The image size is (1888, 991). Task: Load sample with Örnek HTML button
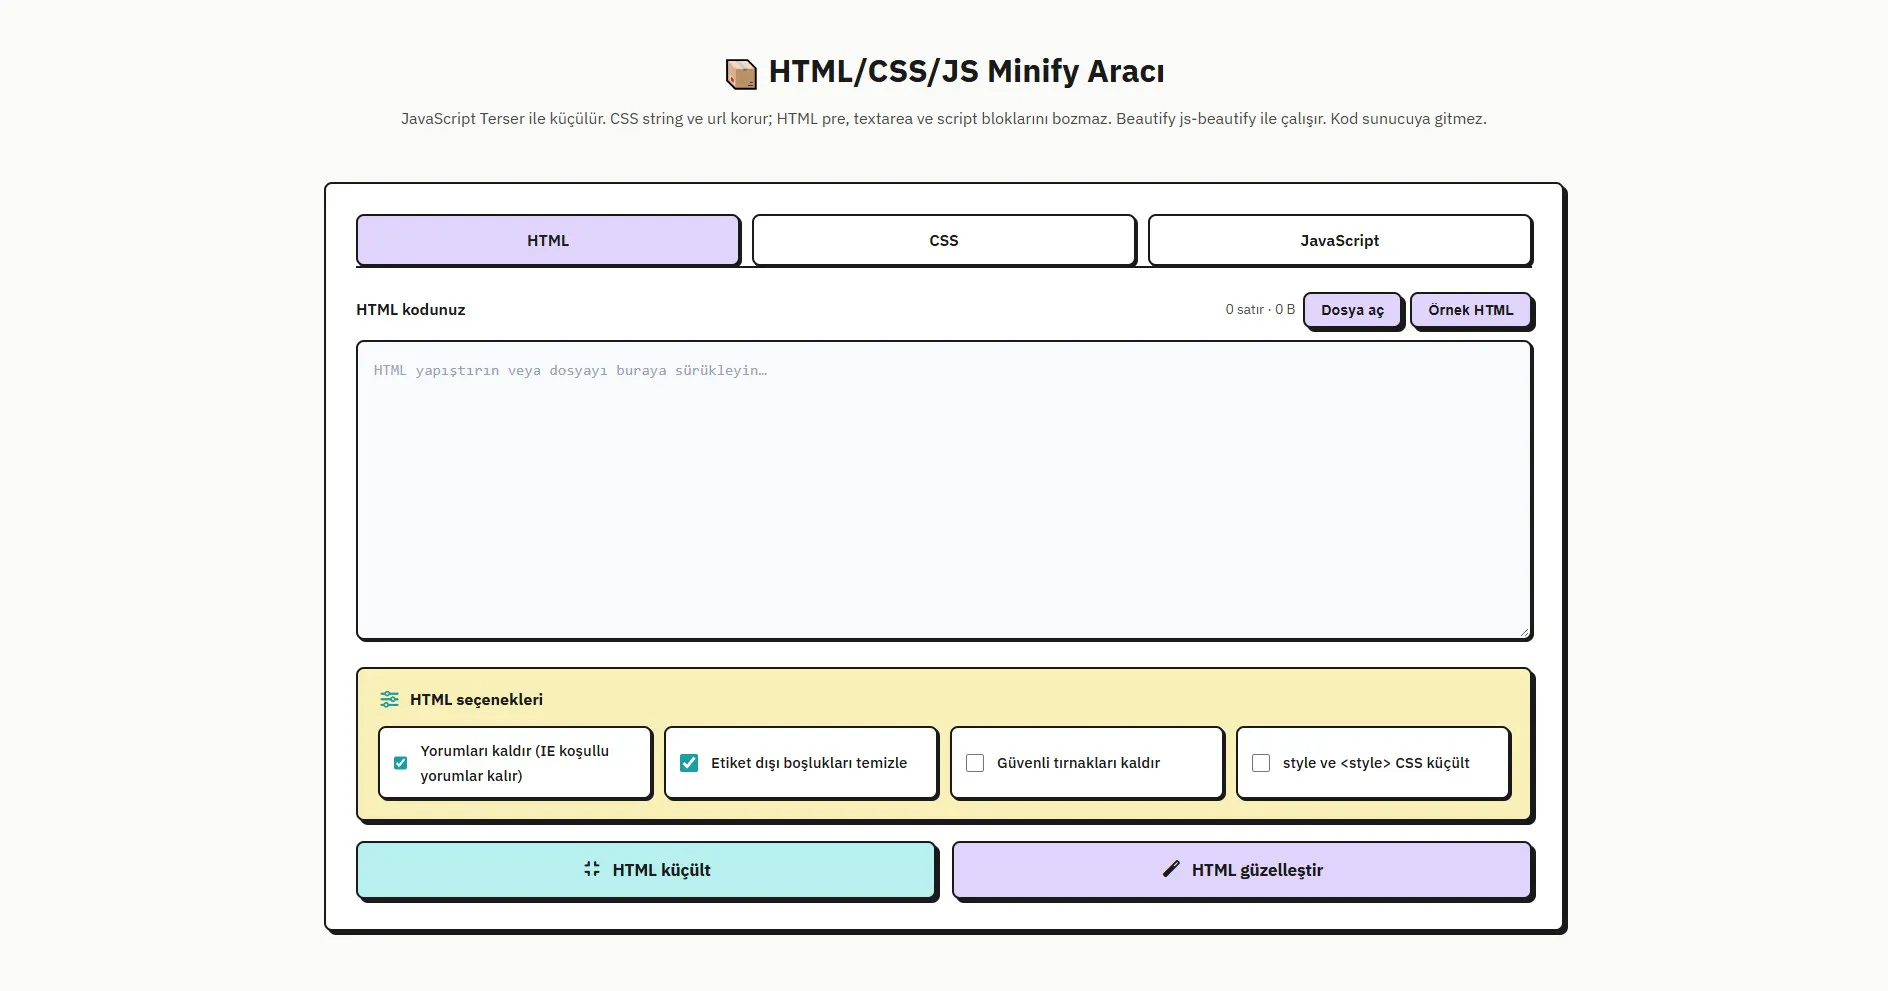click(x=1470, y=310)
